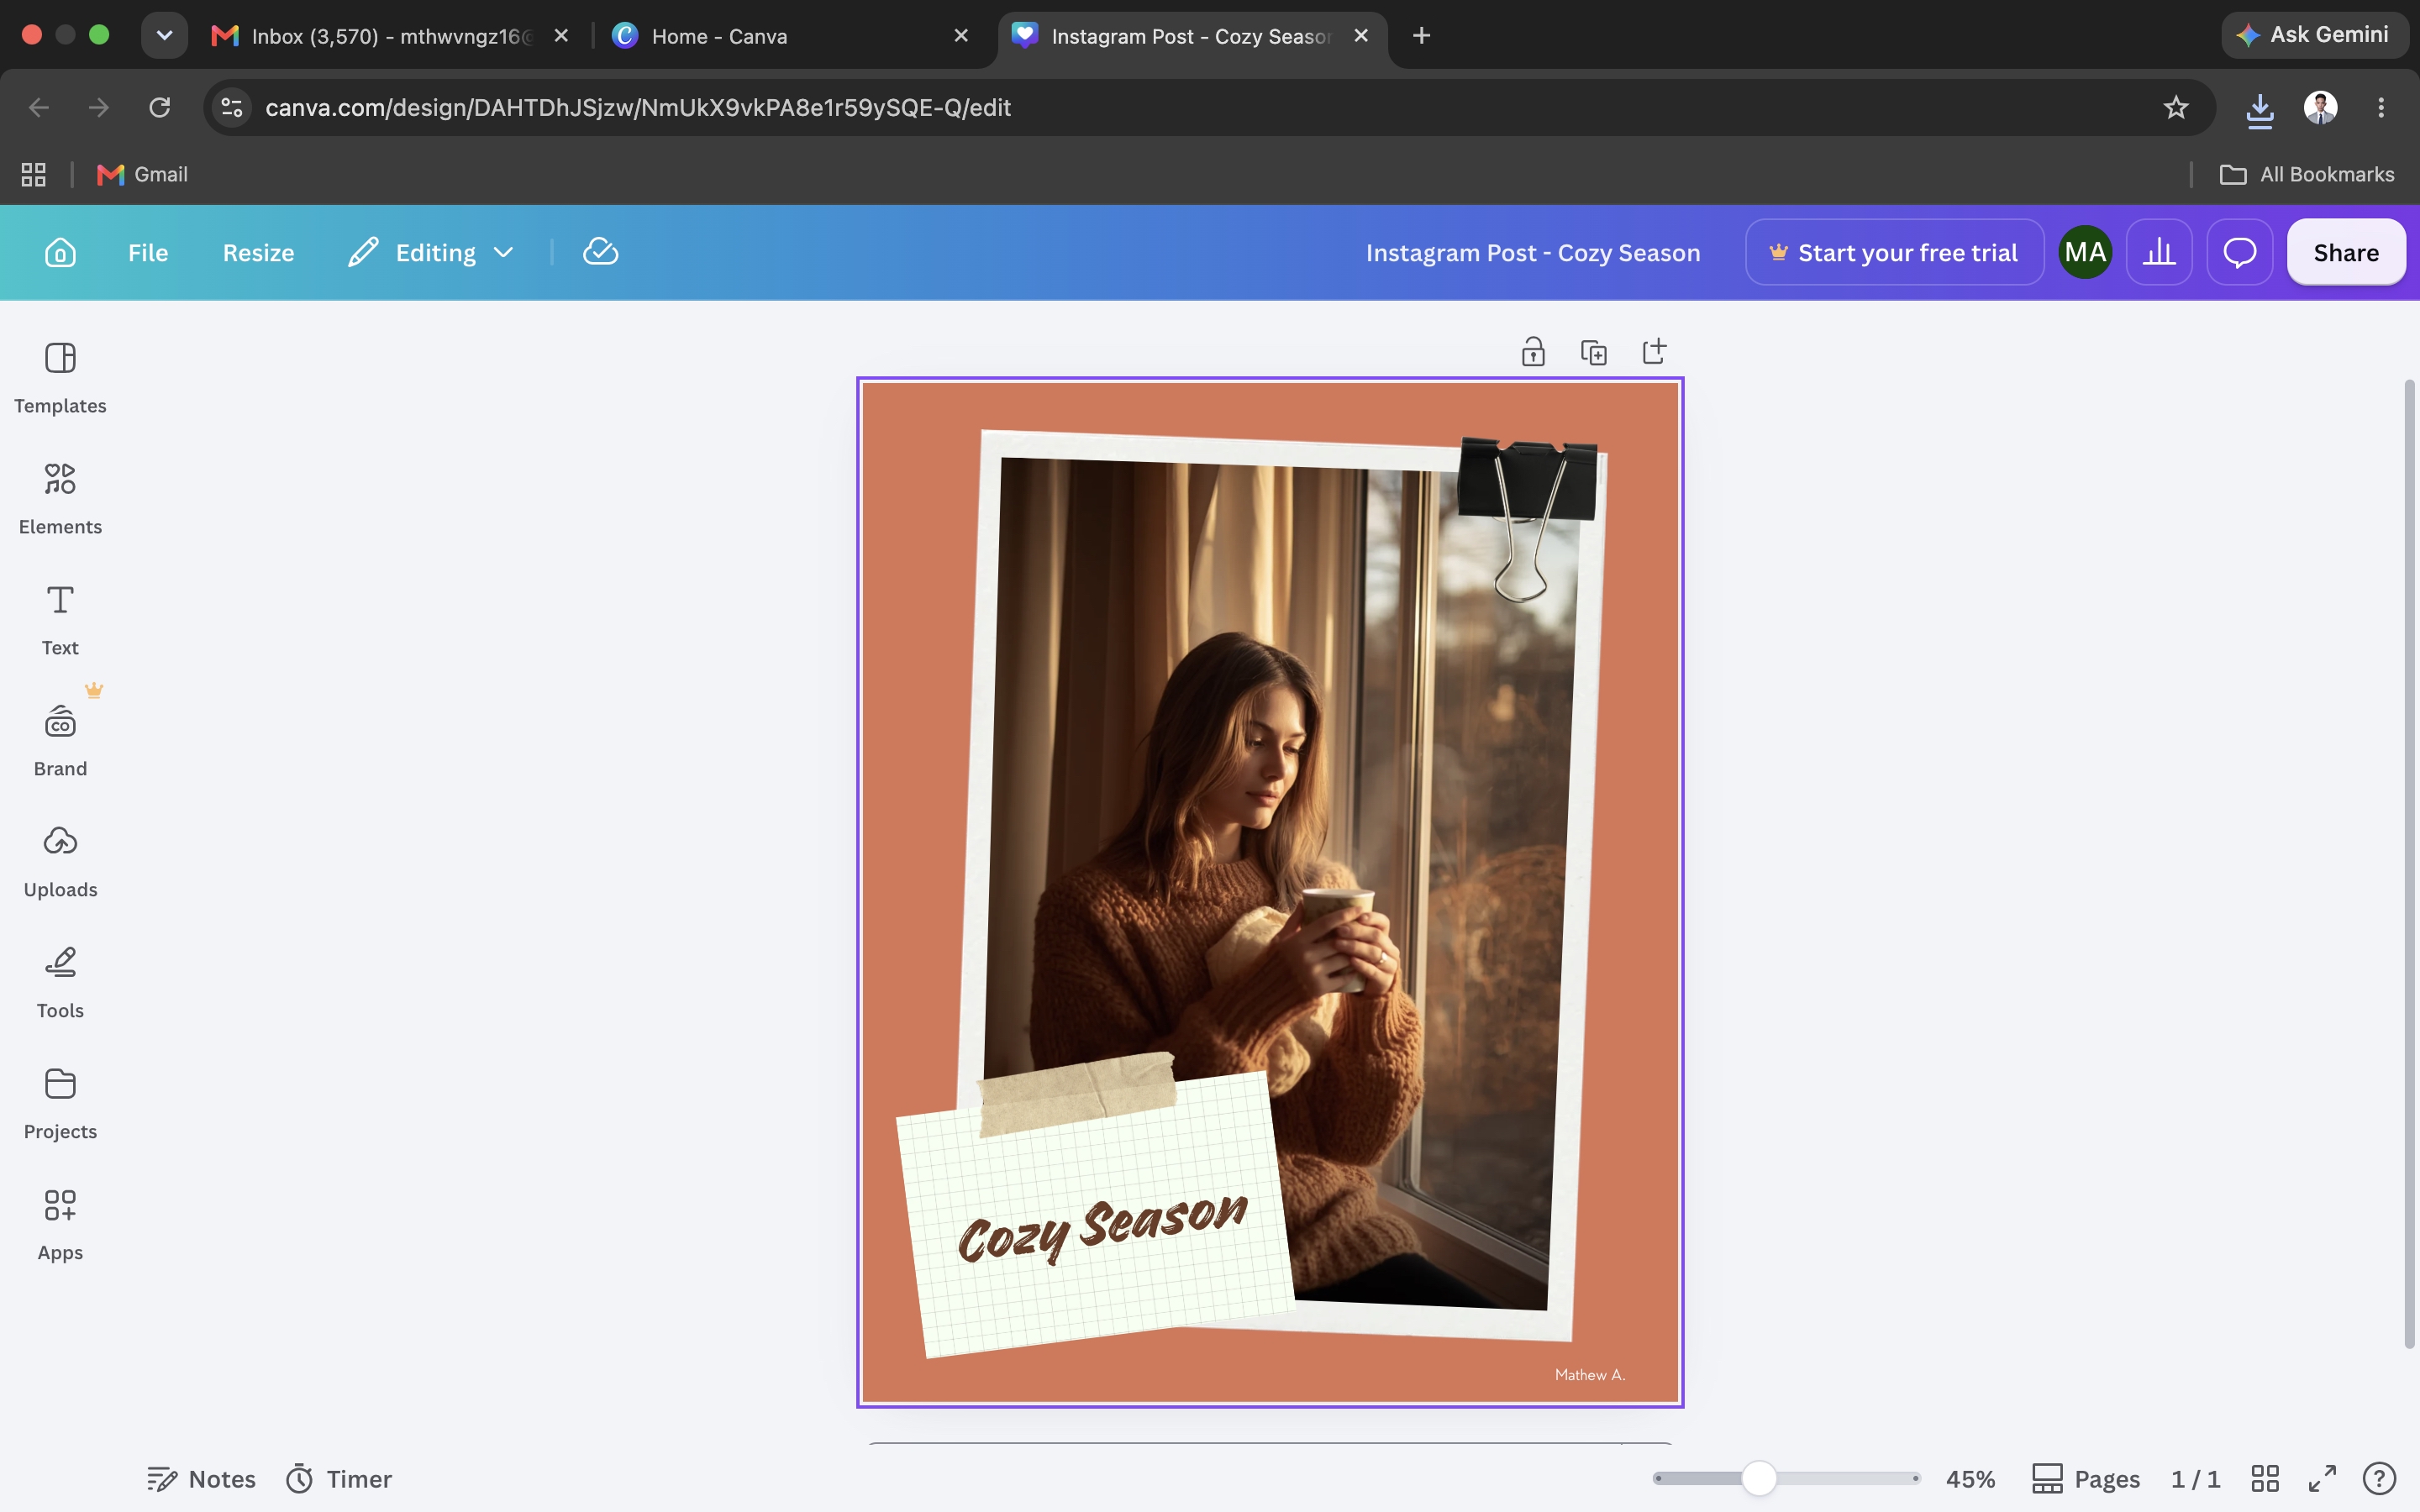The height and width of the screenshot is (1512, 2420).
Task: Select the Mathew A. credit text
Action: pyautogui.click(x=1590, y=1374)
